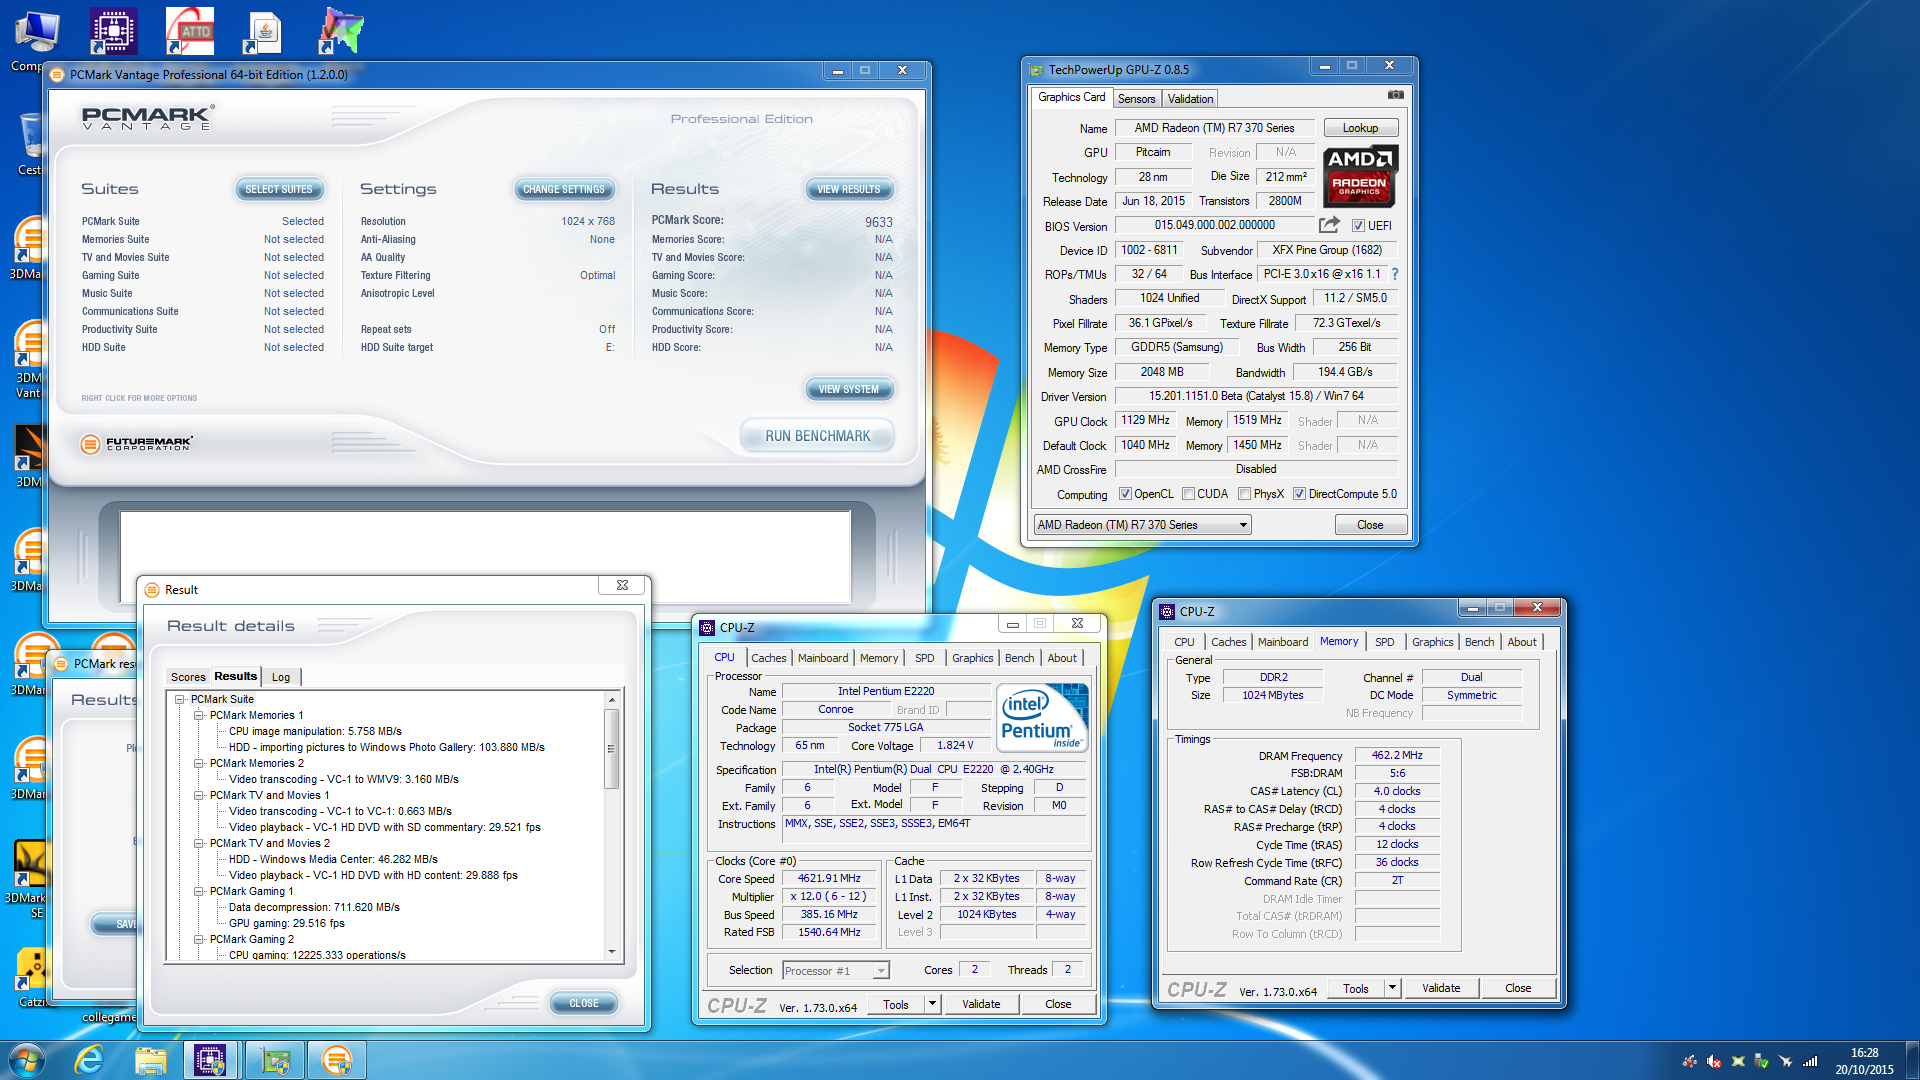Switch to GPU-Z via taskbar button

click(274, 1060)
